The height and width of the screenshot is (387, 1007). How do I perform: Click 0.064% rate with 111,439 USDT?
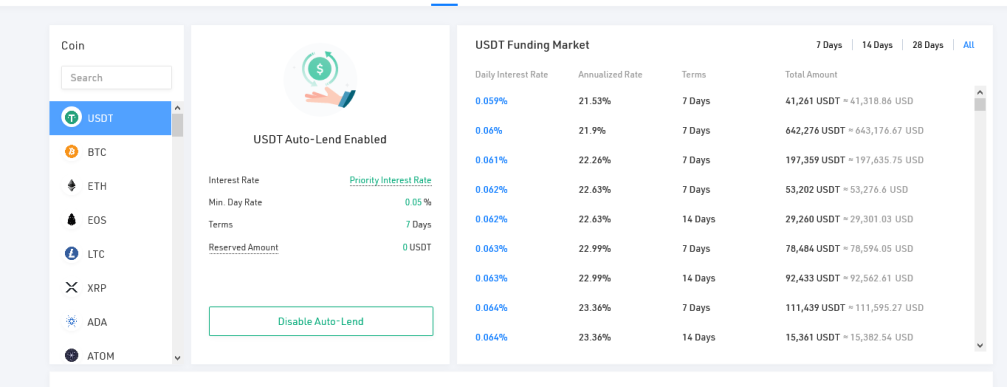point(491,307)
